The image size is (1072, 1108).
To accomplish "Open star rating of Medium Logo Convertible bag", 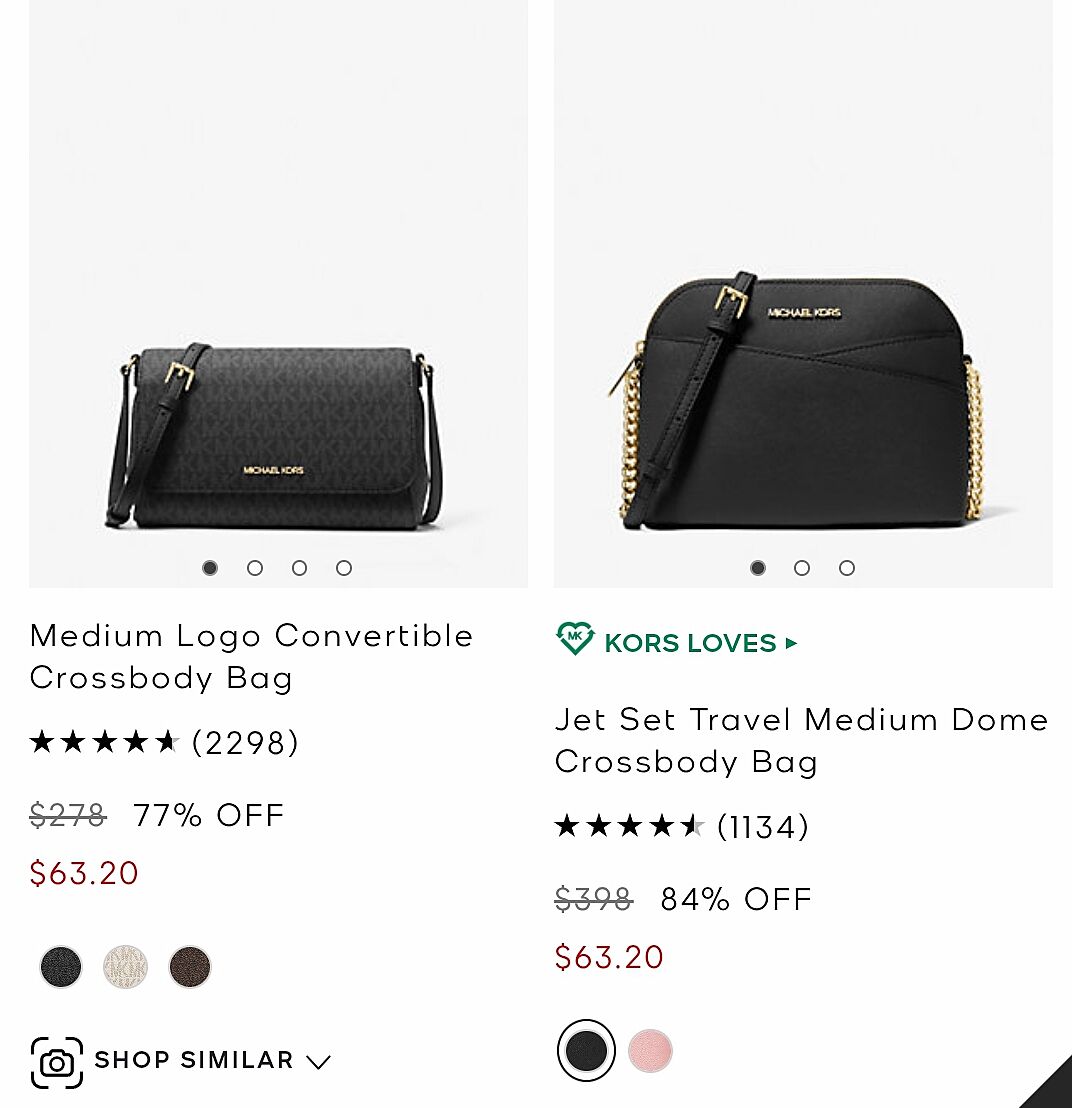I will click(104, 742).
